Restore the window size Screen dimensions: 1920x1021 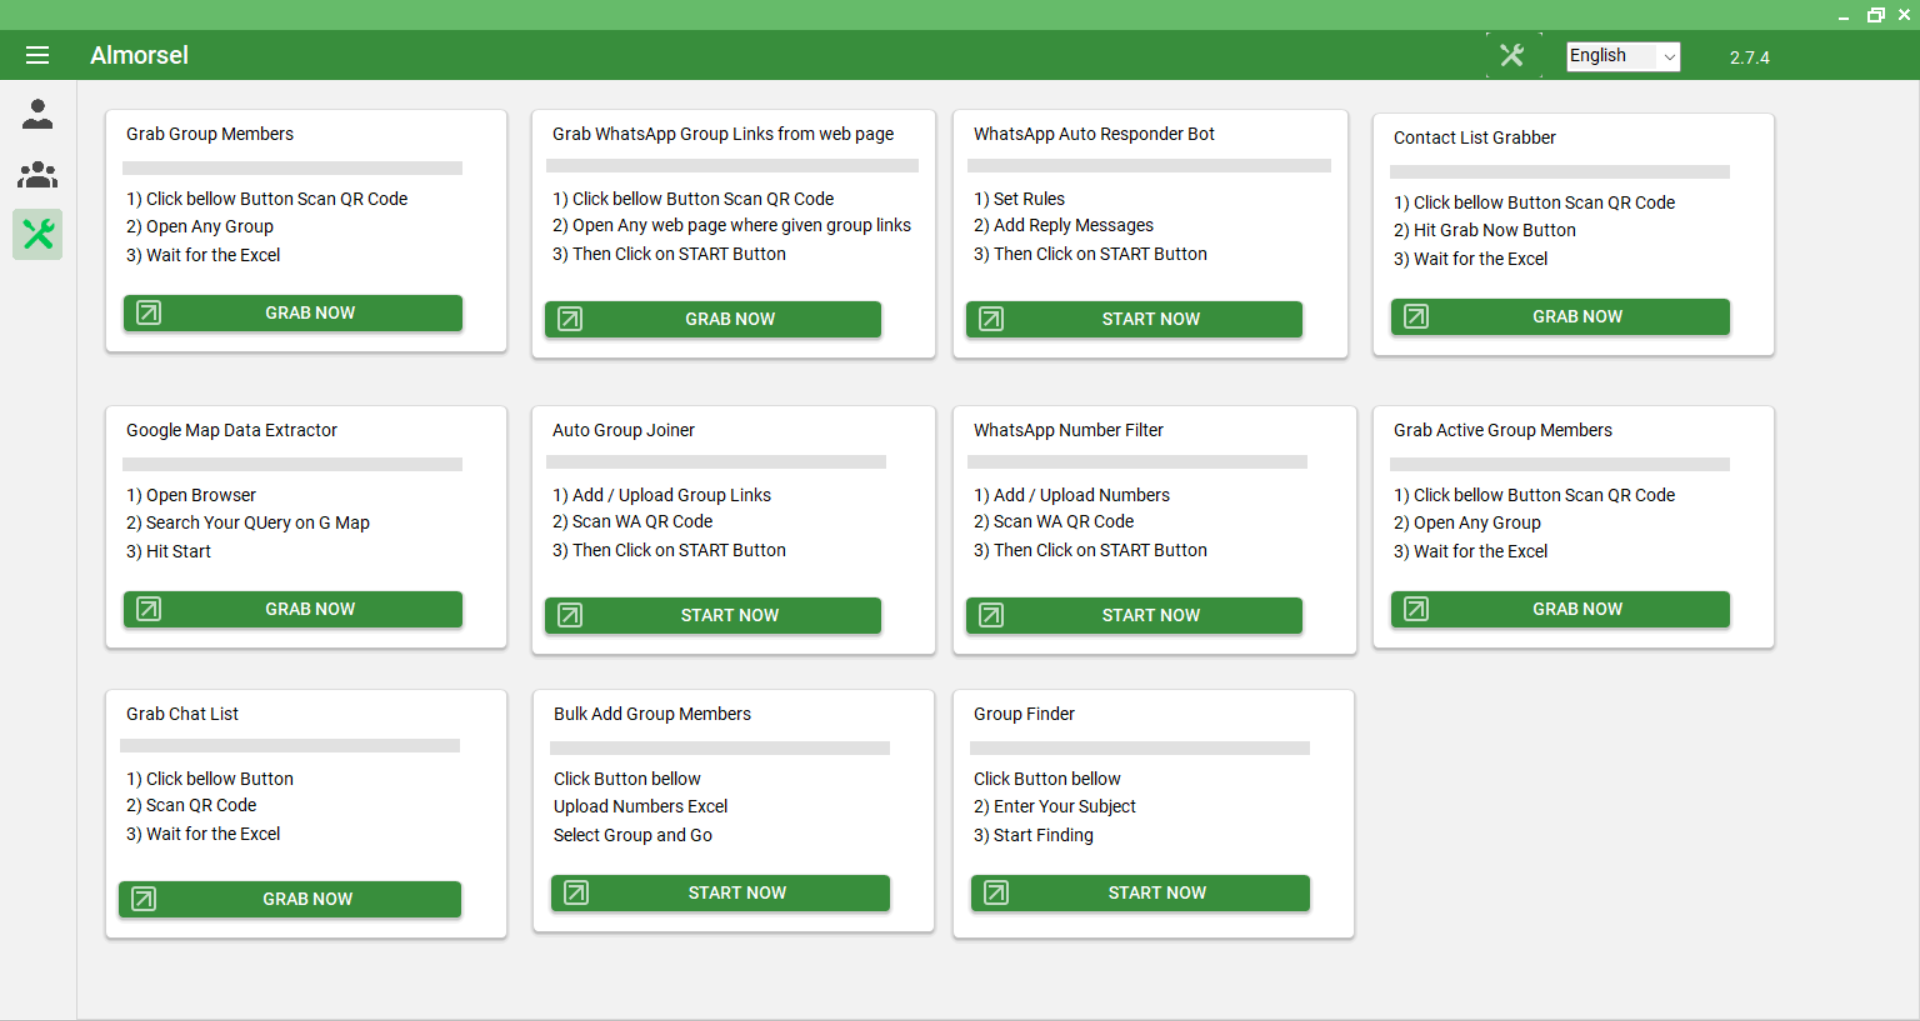coord(1876,15)
